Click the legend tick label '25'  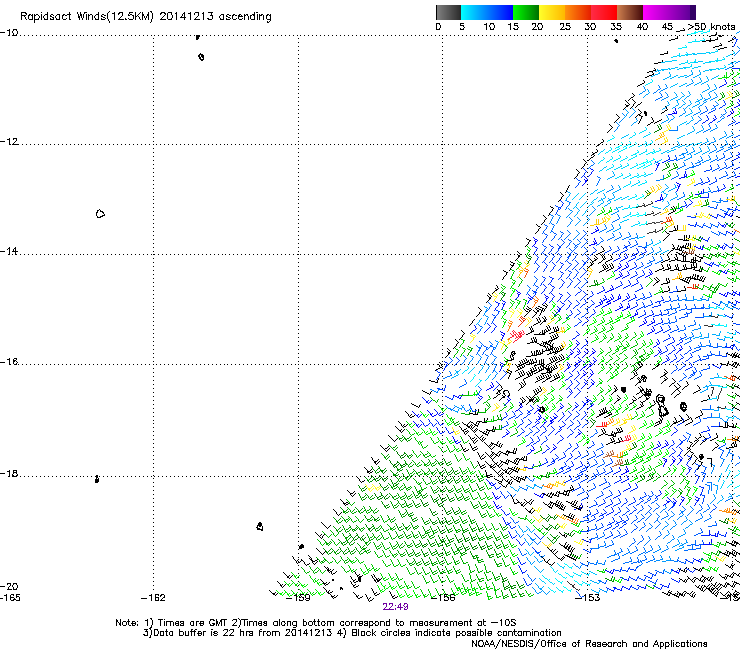tap(565, 27)
